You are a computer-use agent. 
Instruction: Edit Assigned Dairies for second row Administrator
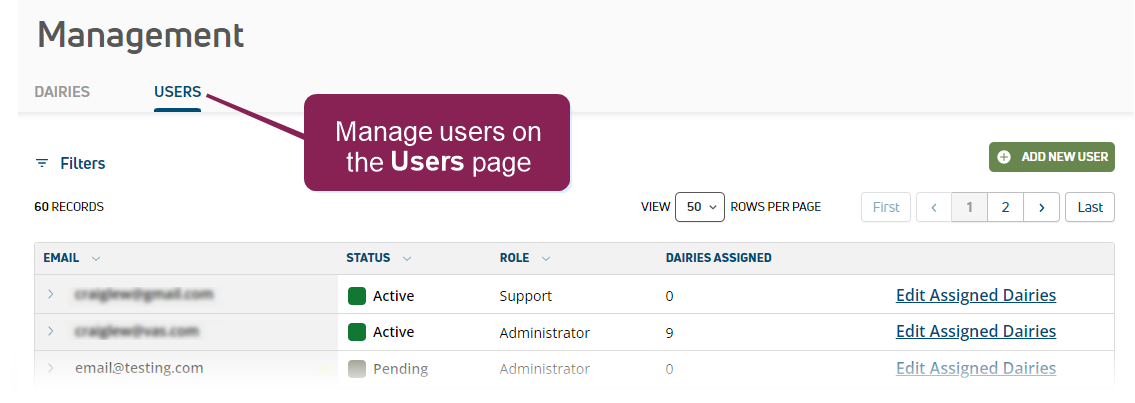coord(975,331)
